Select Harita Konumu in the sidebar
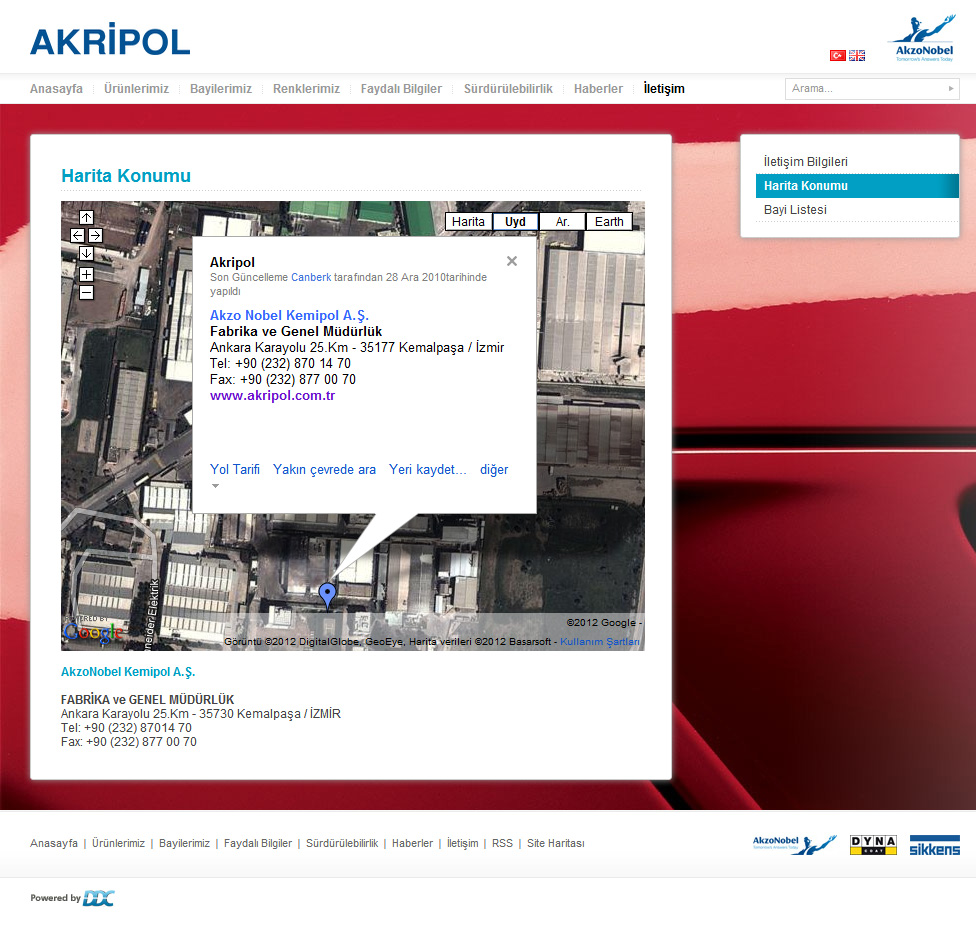Viewport: 976px width, 935px height. 857,186
